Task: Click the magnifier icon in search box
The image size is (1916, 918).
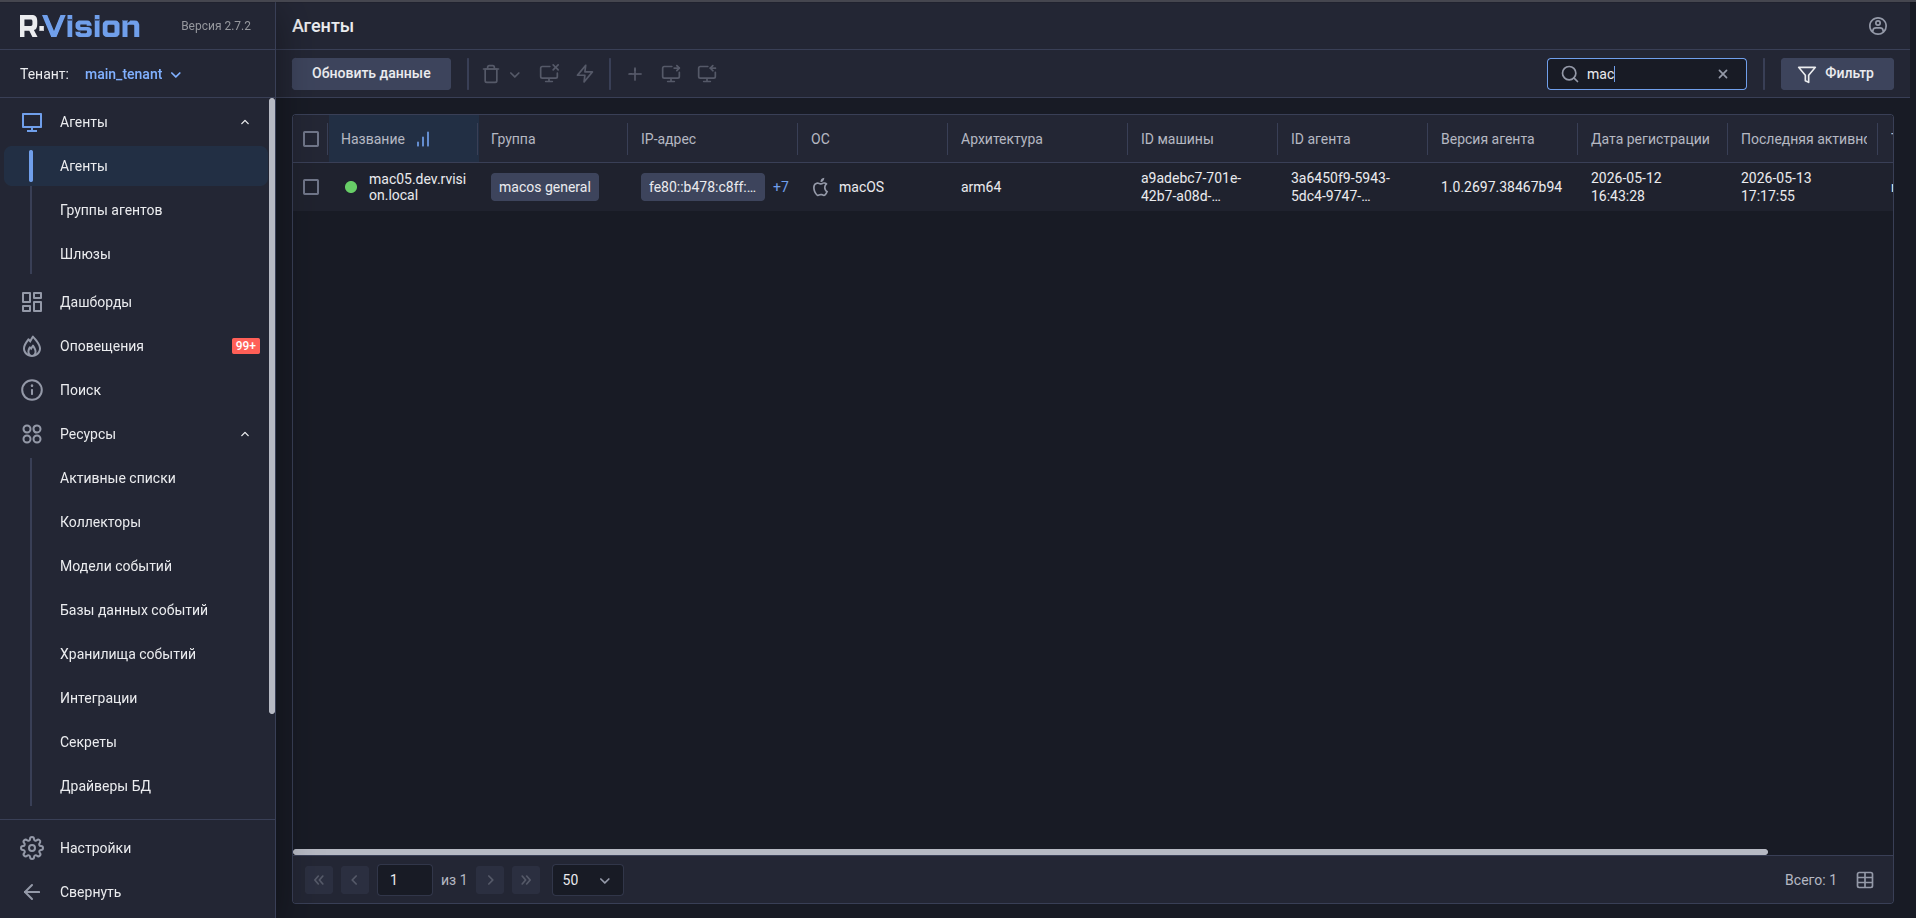Action: [x=1570, y=74]
